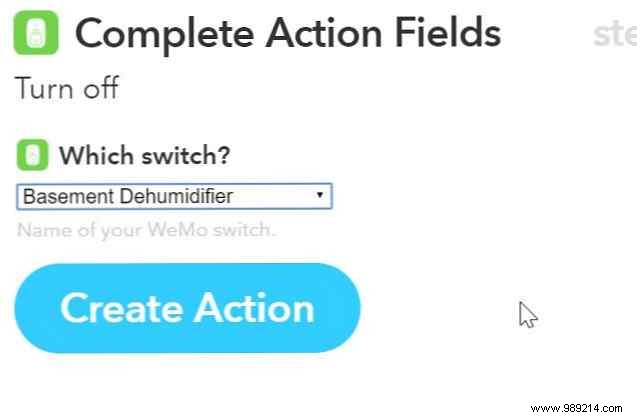Select the Basement Dehumidifier text in combo box
This screenshot has height=417, width=637.
click(x=128, y=196)
